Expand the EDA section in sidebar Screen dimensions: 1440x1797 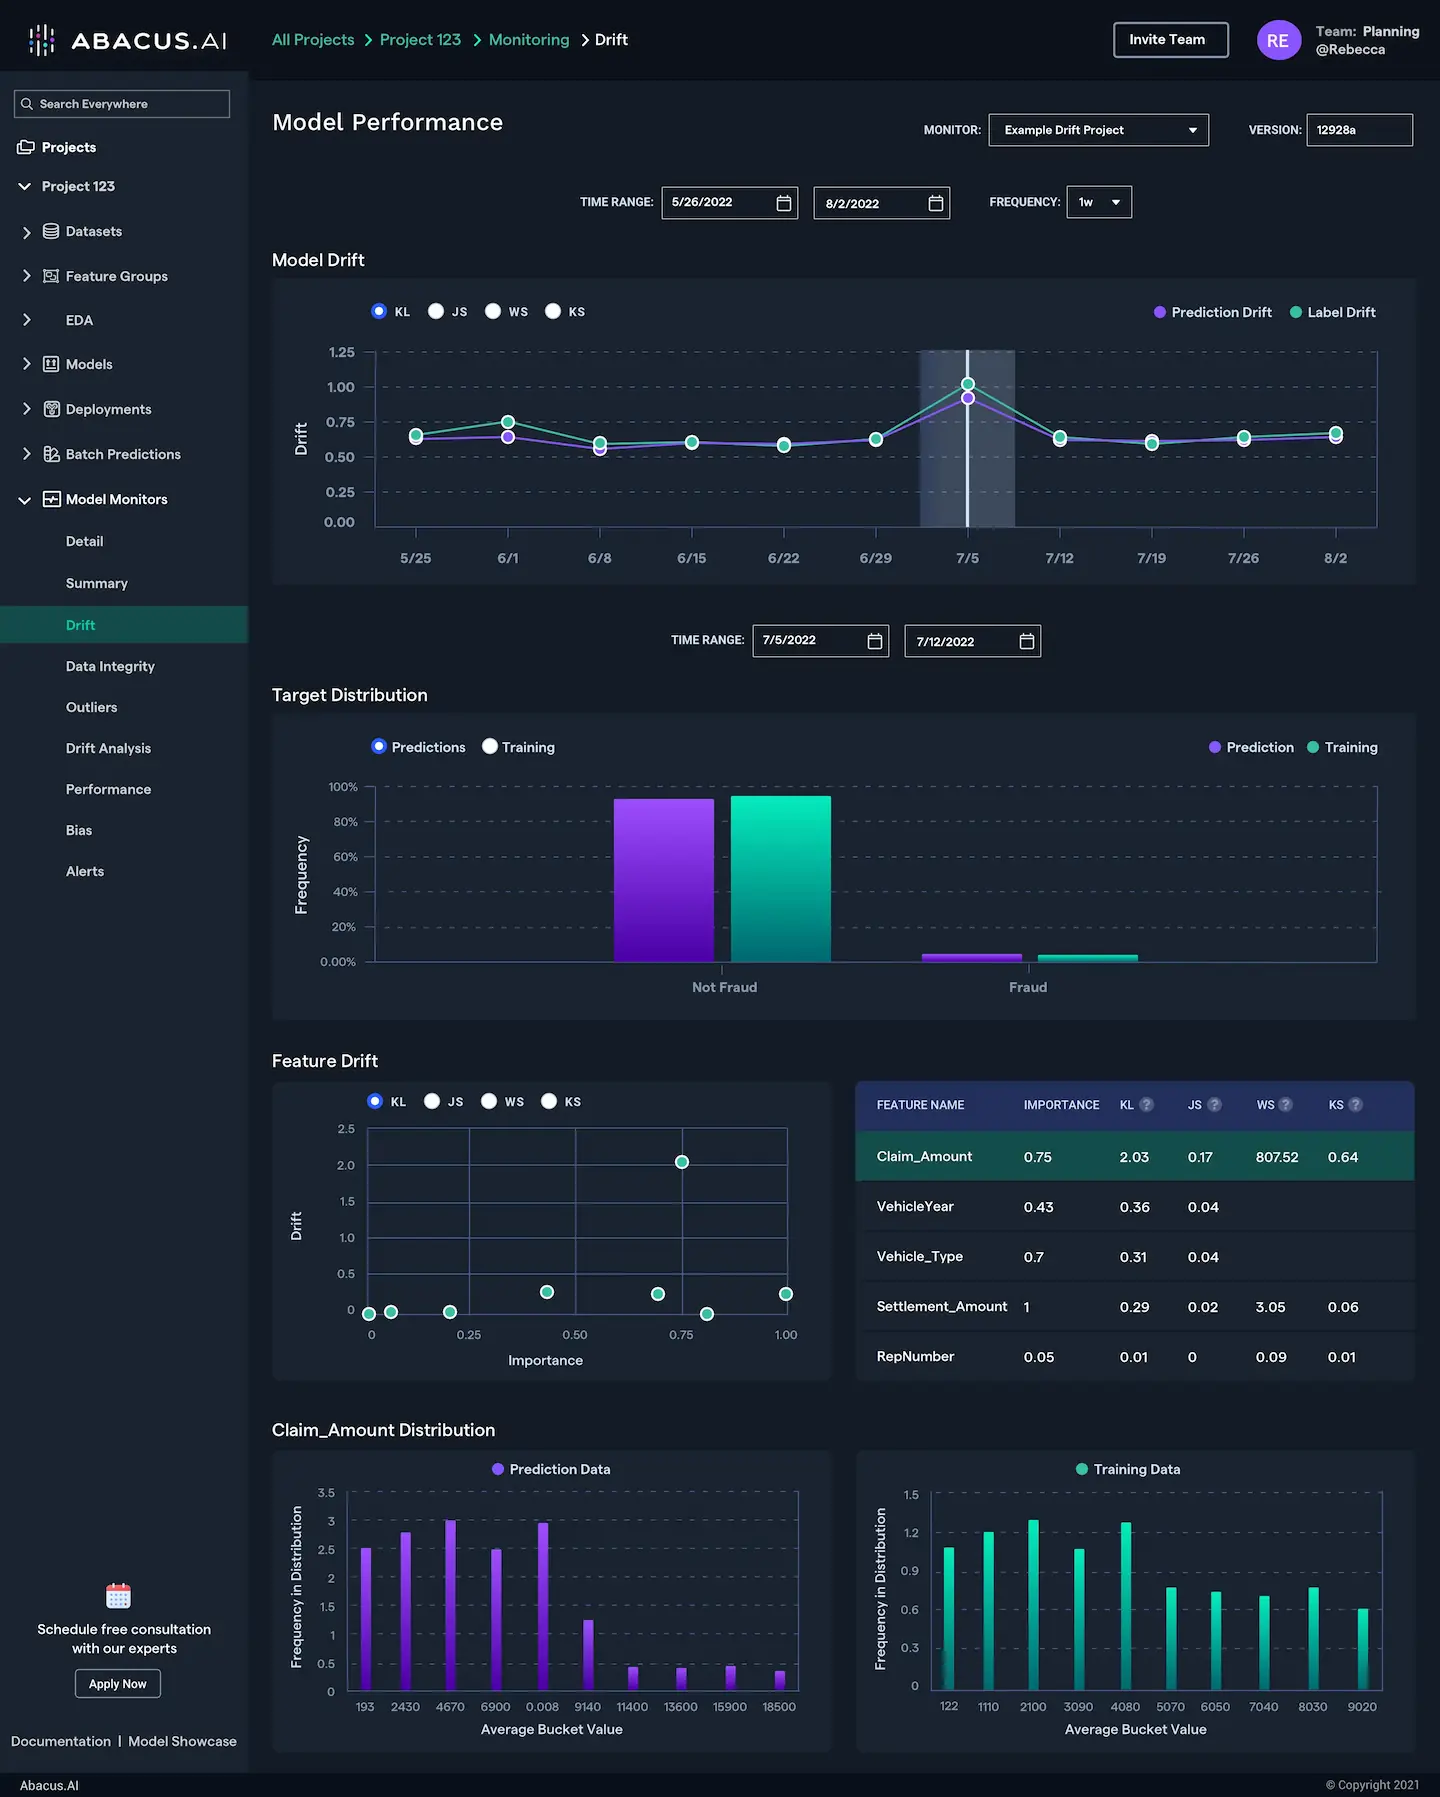[x=27, y=320]
